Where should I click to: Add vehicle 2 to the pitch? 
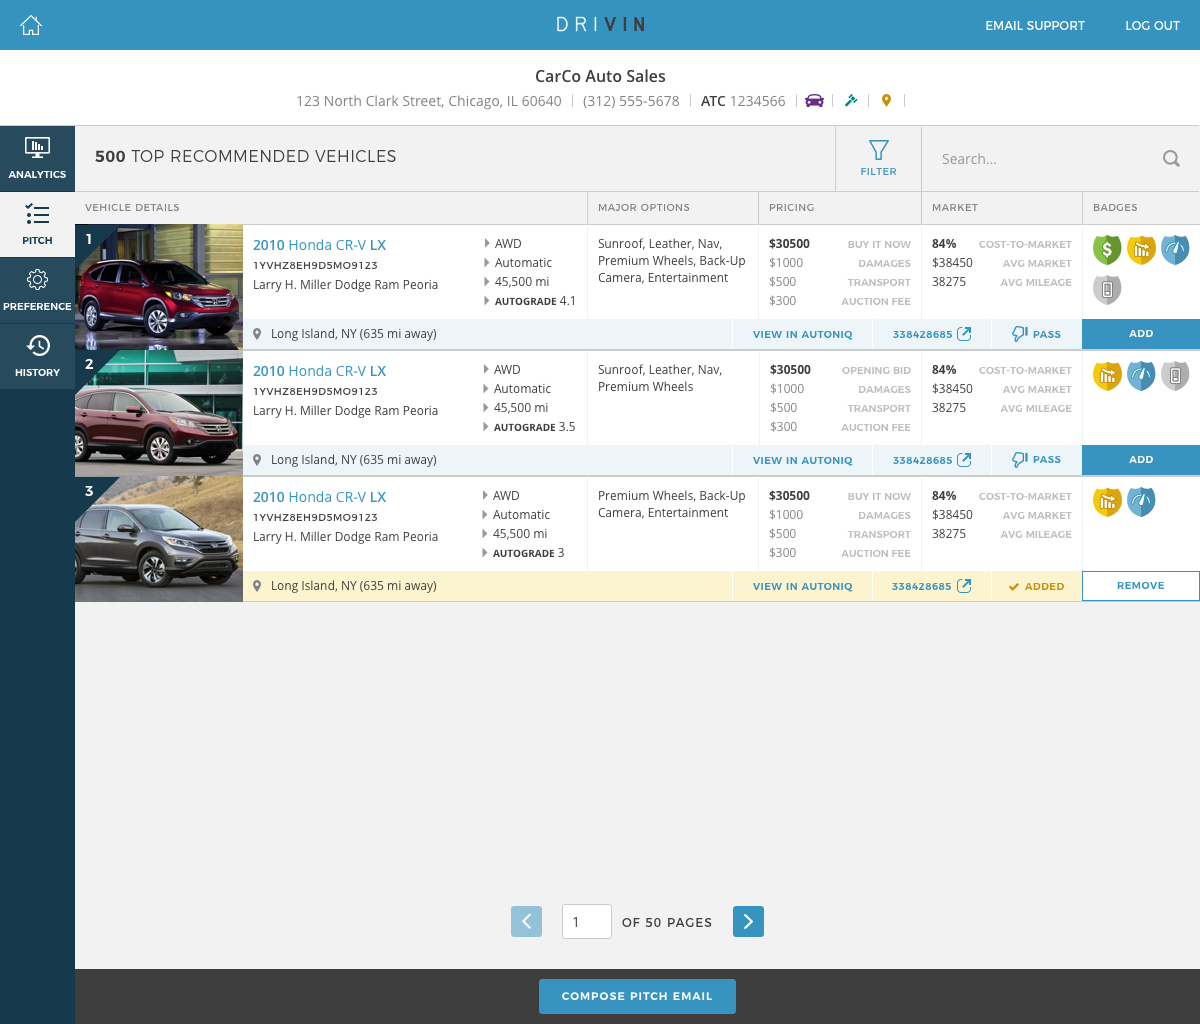tap(1141, 460)
